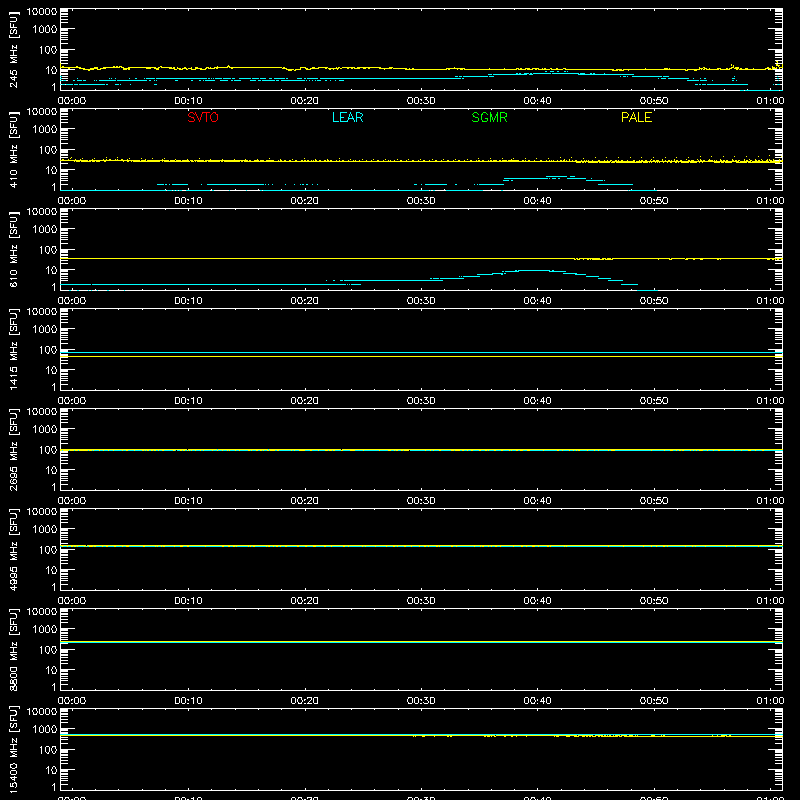The width and height of the screenshot is (800, 800).
Task: Click 01:00 time label under the 1415 MHz plot
Action: [x=770, y=401]
